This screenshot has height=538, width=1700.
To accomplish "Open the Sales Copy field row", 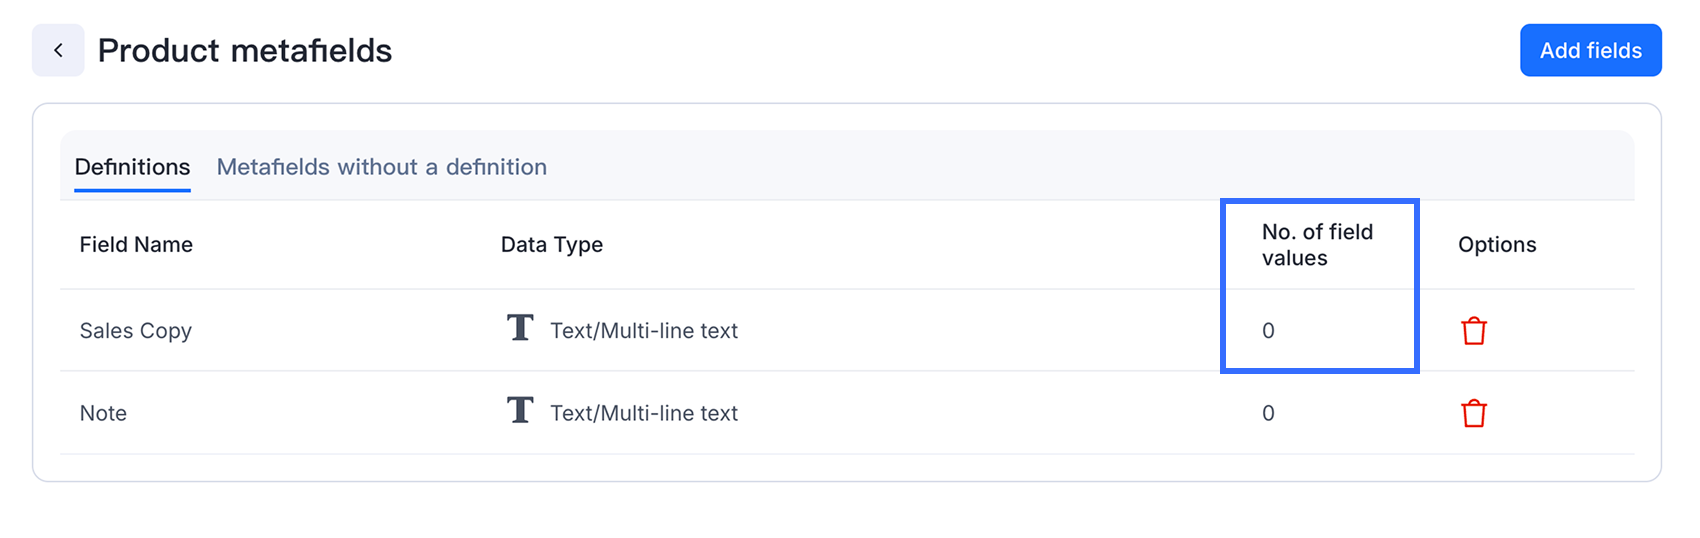I will 847,331.
